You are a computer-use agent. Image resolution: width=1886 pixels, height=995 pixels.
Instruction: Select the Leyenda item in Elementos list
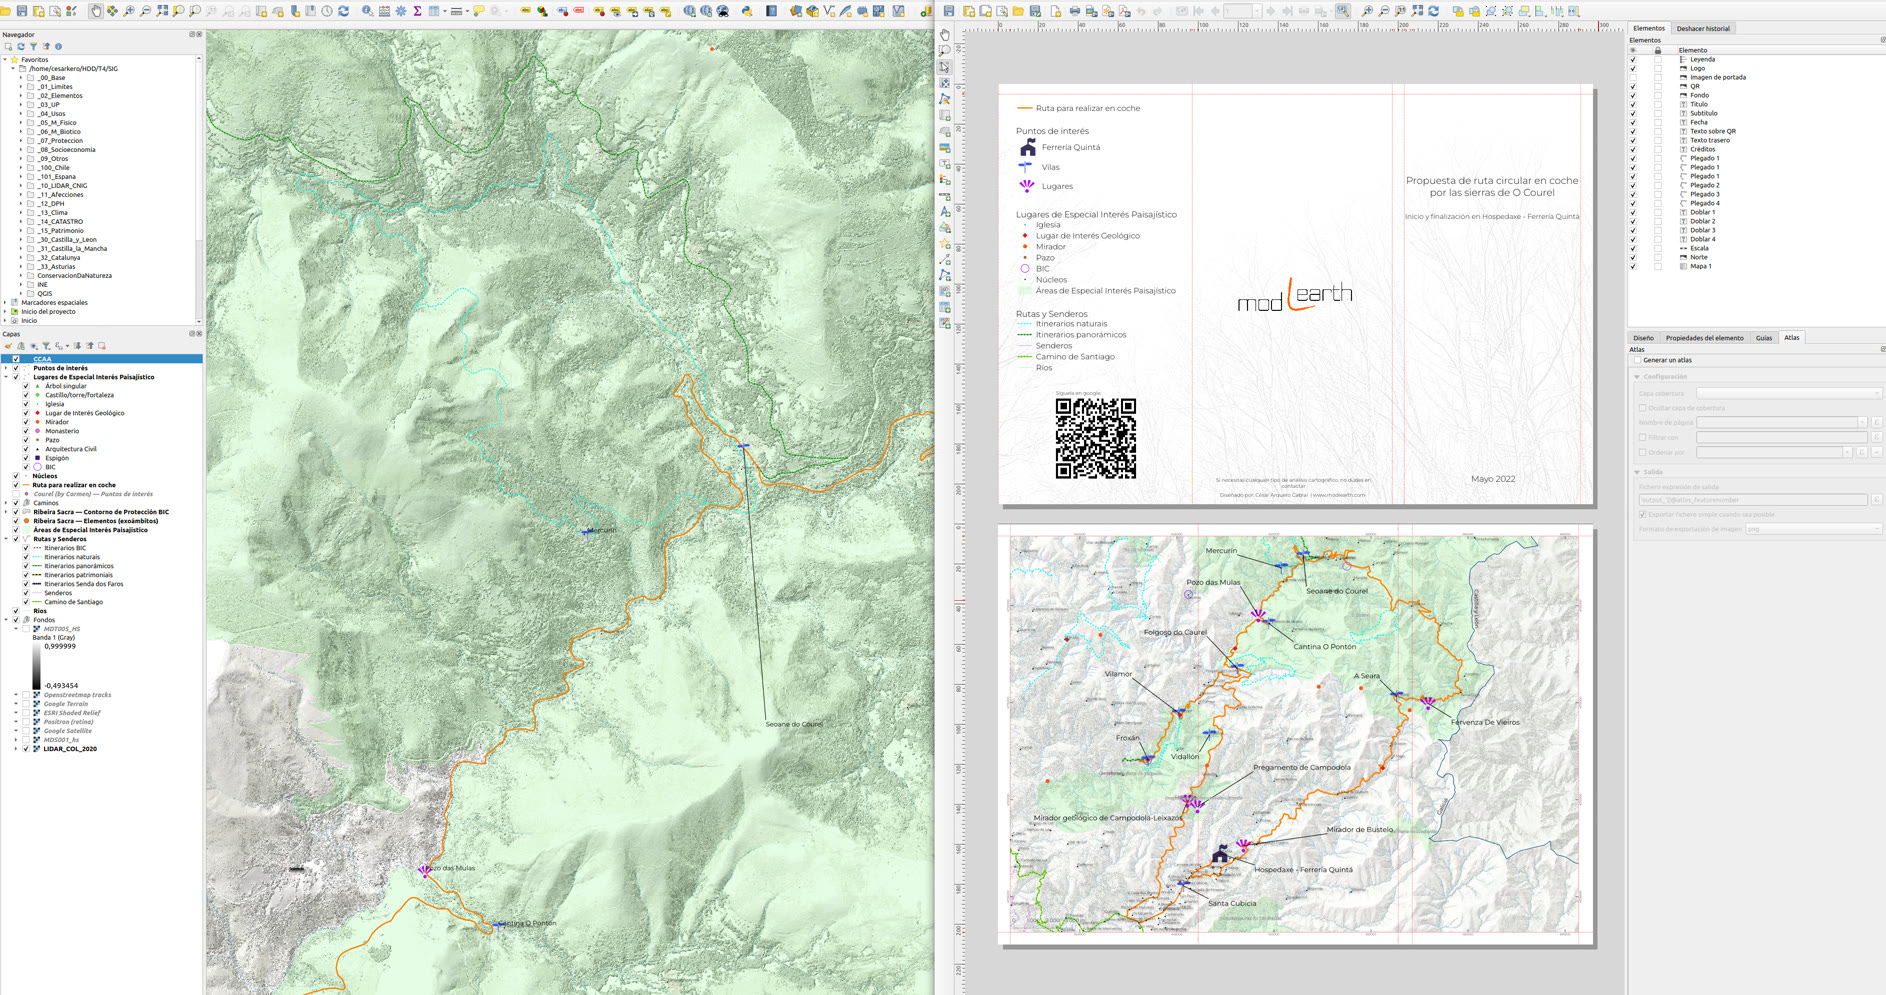point(1702,59)
